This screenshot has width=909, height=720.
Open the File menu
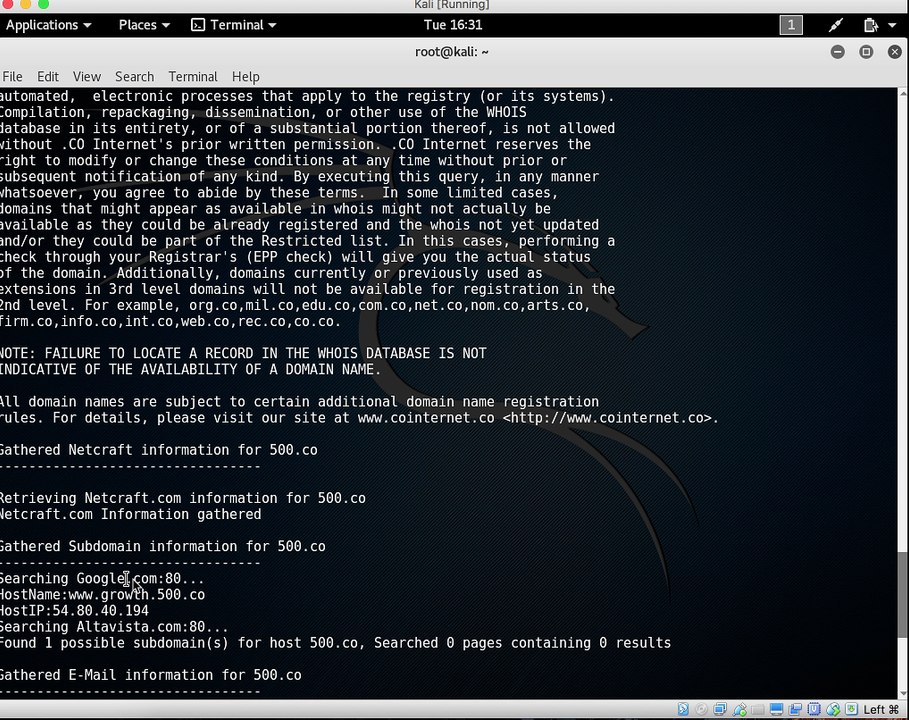coord(12,77)
